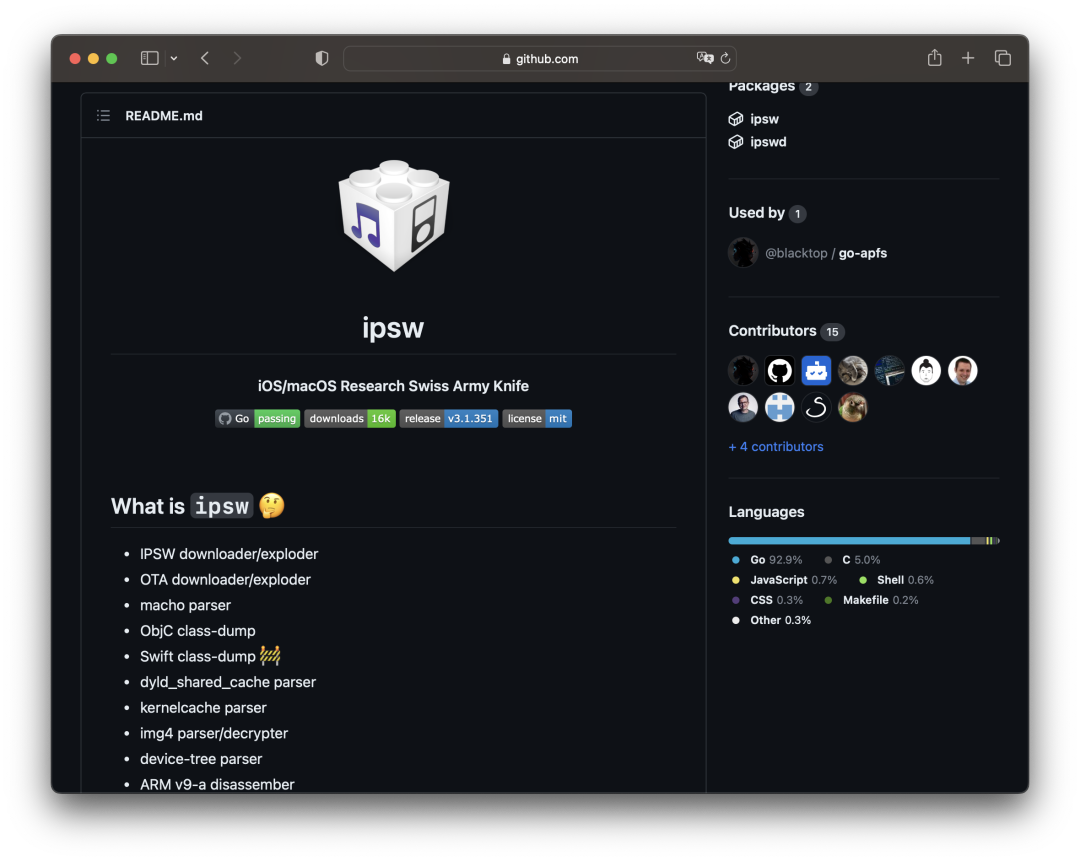Click the translate page icon
Image resolution: width=1080 pixels, height=861 pixels.
pyautogui.click(x=704, y=59)
